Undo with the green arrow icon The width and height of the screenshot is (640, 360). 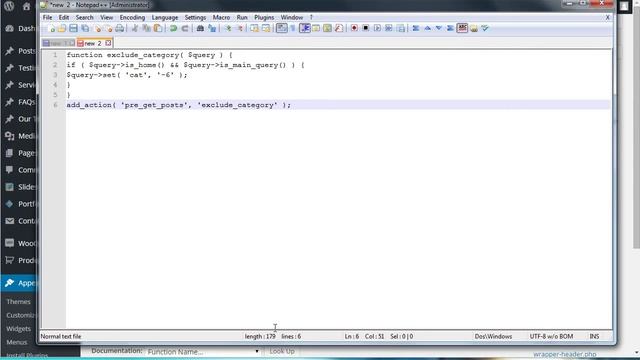click(173, 28)
